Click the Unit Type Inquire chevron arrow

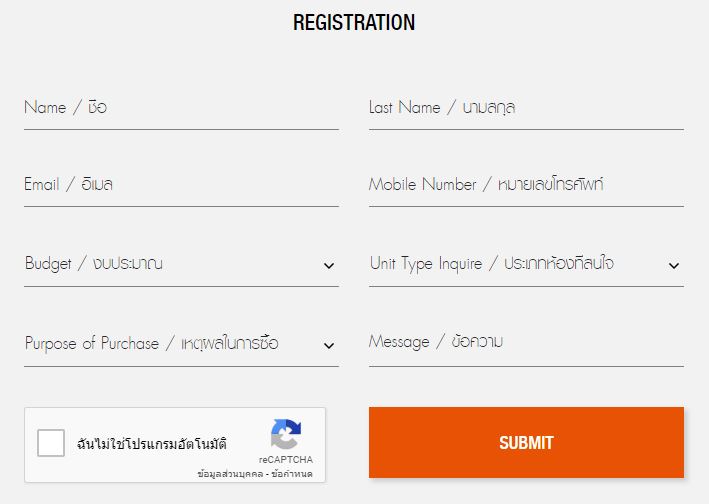(x=674, y=266)
